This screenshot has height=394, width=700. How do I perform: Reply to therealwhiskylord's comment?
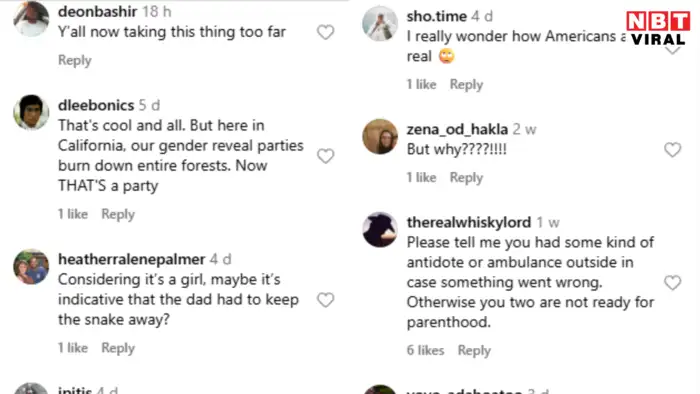pos(474,350)
